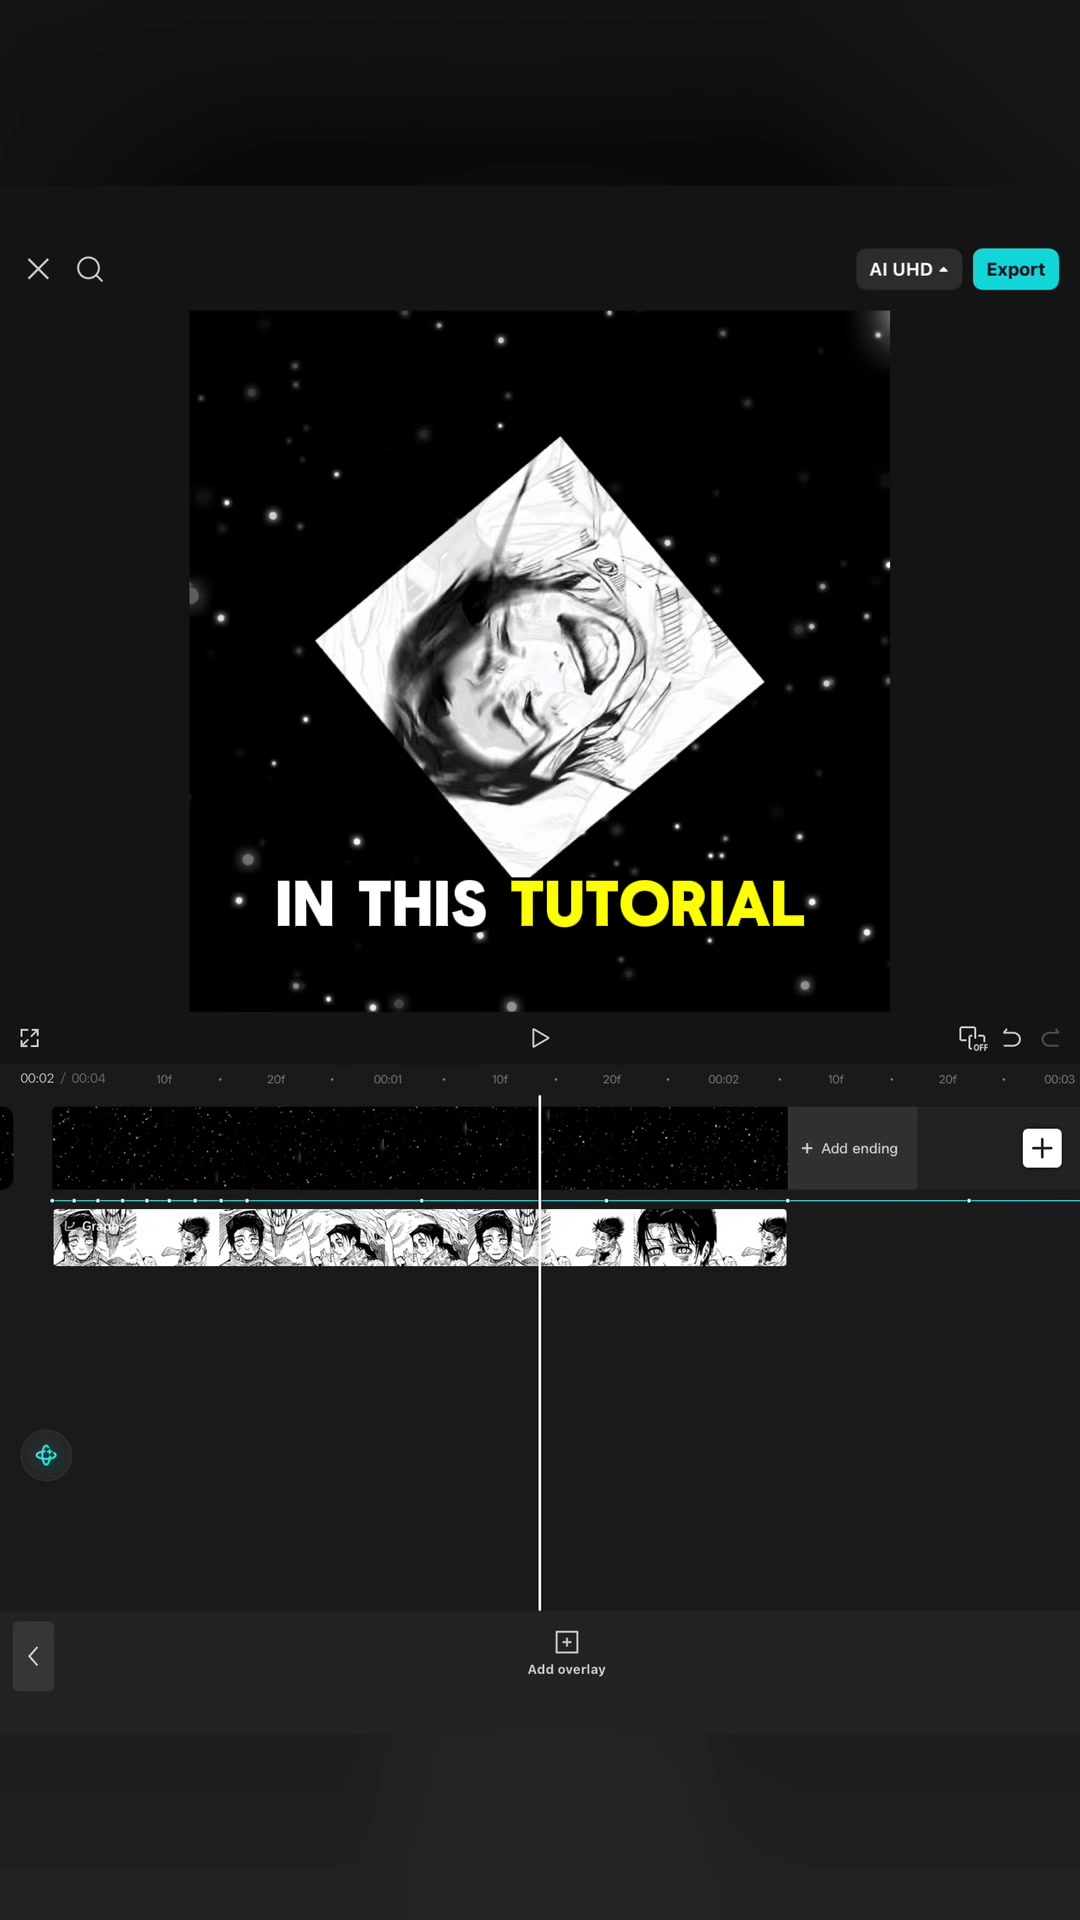Select the rotated manga face image in preview
1080x1920 pixels.
[540, 657]
